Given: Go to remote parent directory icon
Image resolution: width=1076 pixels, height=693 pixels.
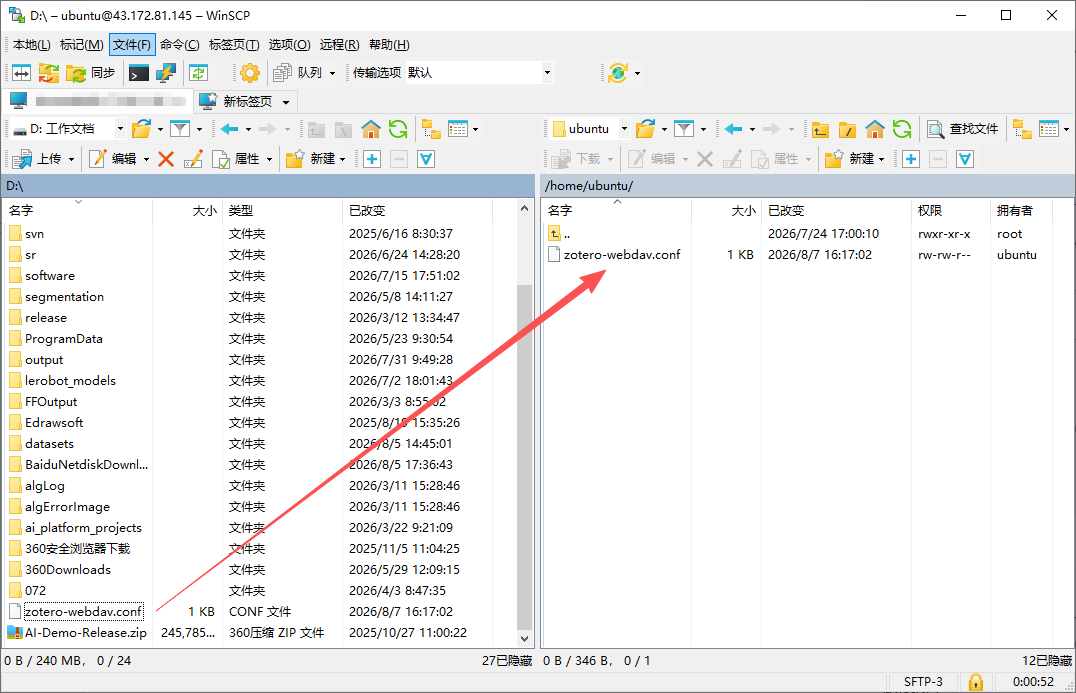Looking at the screenshot, I should (x=820, y=128).
